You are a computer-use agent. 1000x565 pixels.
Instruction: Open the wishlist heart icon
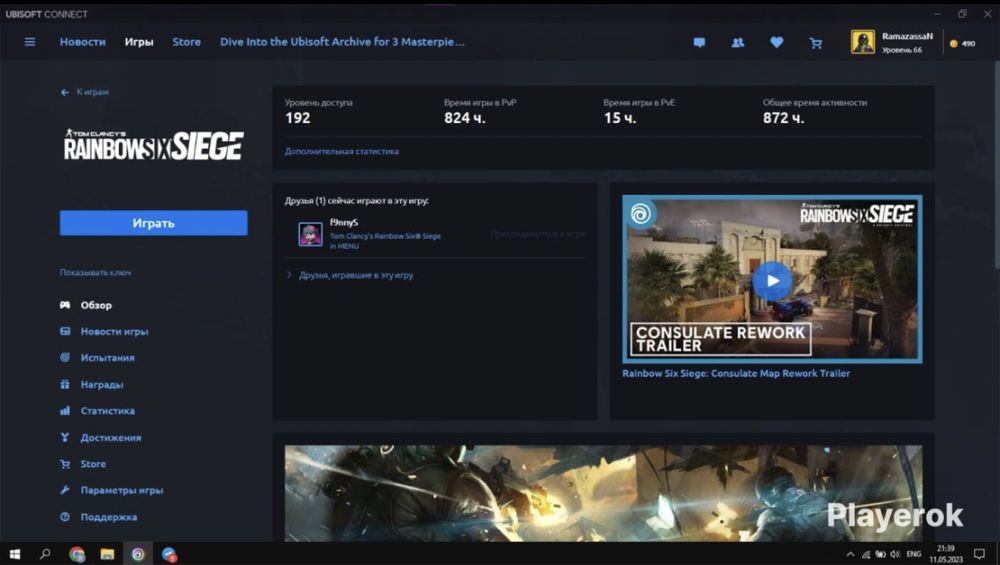[776, 43]
